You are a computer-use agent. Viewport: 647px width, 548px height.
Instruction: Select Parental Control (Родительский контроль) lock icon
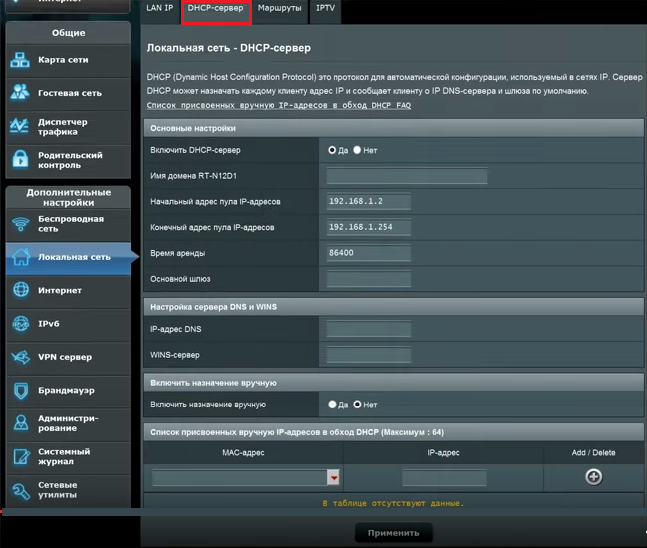pos(21,160)
